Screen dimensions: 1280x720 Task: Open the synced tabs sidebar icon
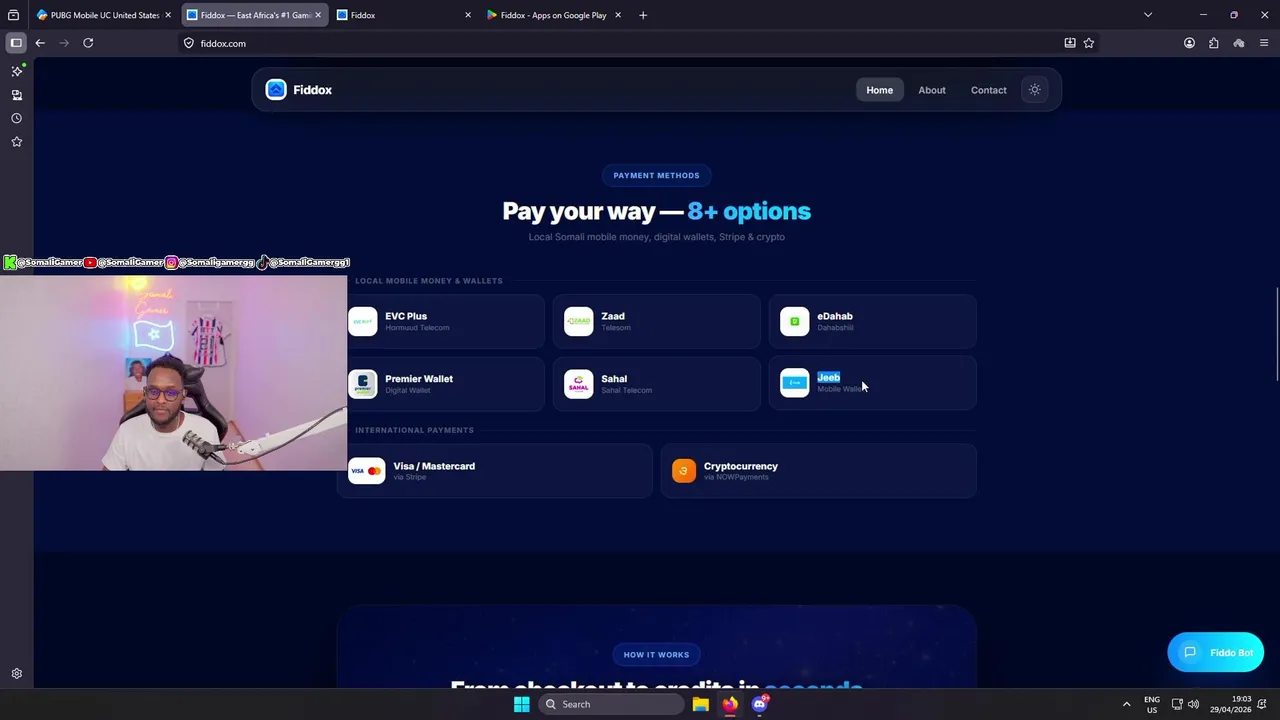[17, 95]
